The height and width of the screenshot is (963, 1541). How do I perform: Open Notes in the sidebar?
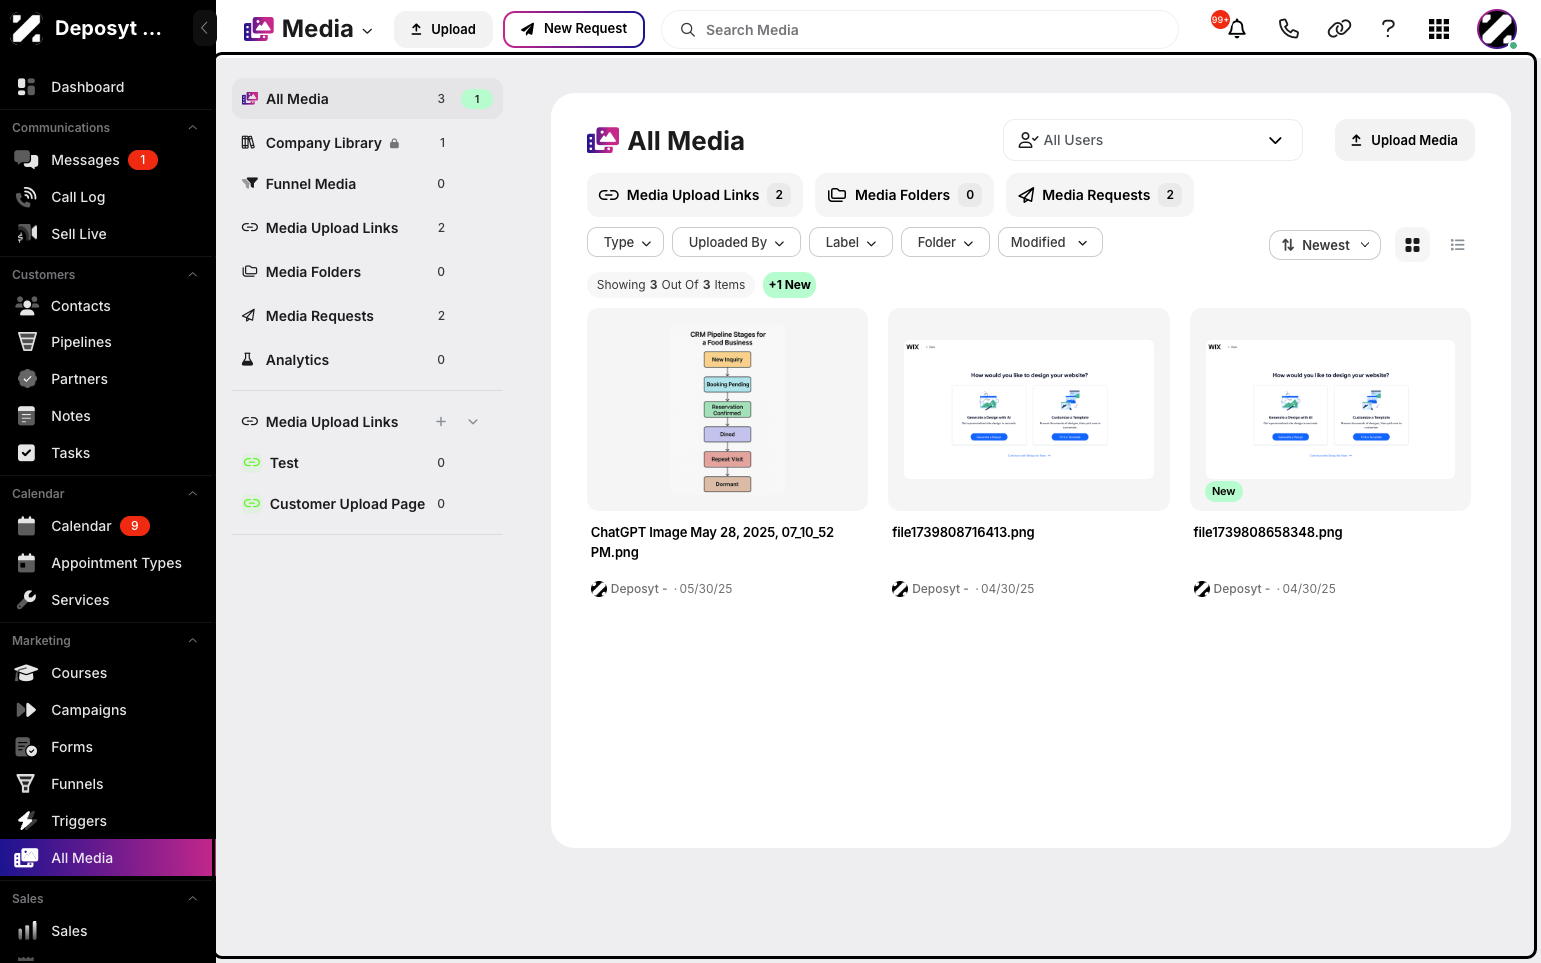point(106,416)
